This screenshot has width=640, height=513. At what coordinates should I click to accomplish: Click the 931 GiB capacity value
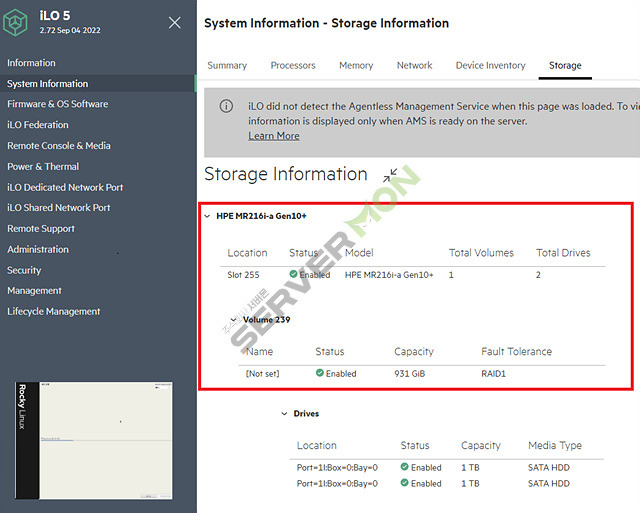click(x=409, y=373)
